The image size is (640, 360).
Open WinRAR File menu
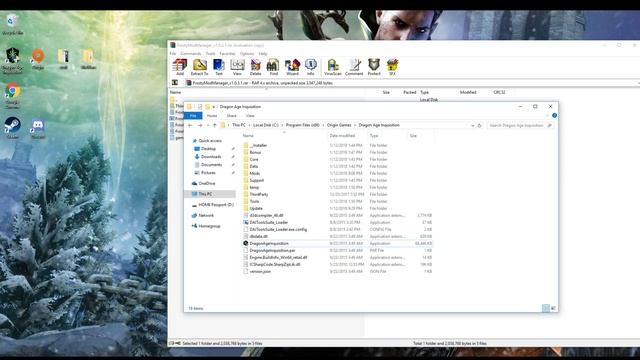tap(173, 54)
